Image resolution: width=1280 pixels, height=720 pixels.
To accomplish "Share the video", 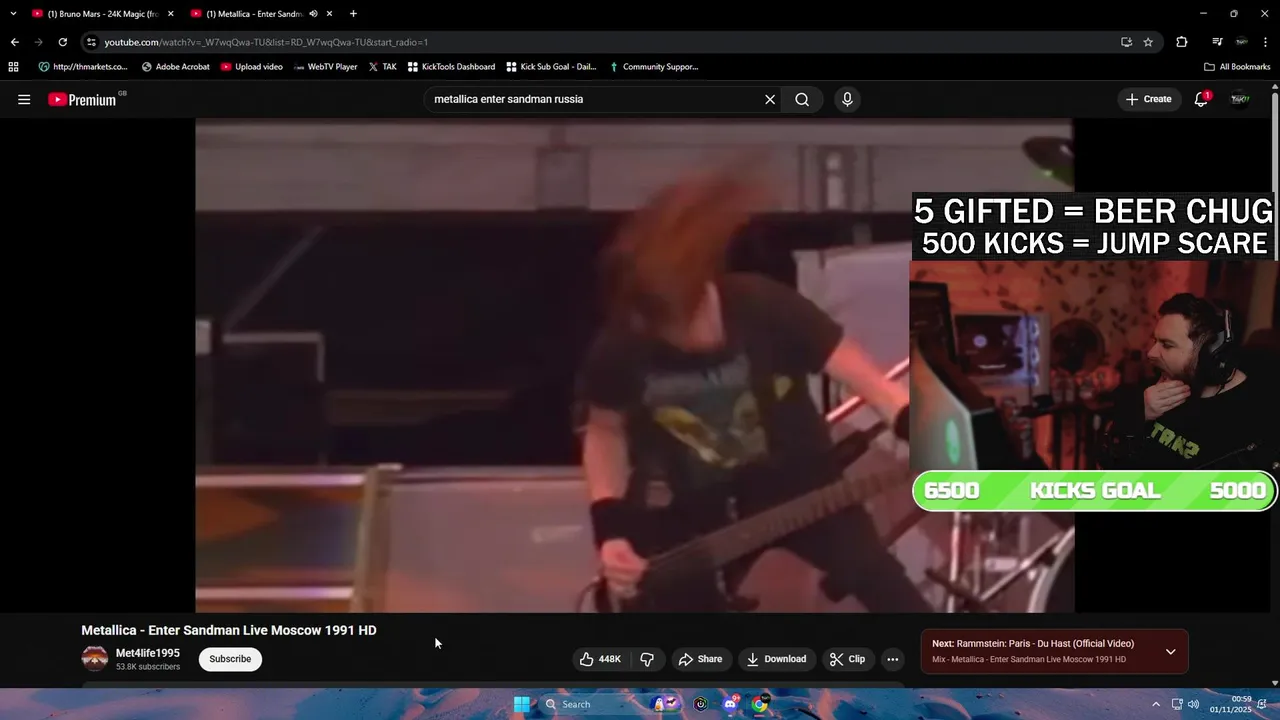I will [700, 659].
